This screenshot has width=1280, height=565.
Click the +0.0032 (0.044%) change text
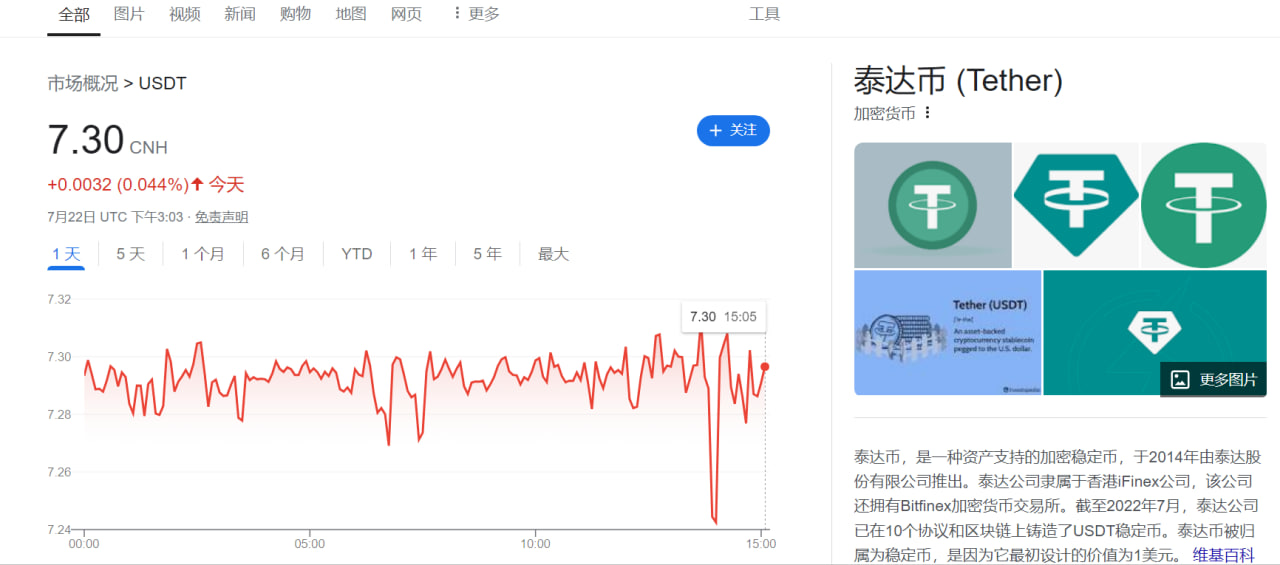click(x=118, y=185)
